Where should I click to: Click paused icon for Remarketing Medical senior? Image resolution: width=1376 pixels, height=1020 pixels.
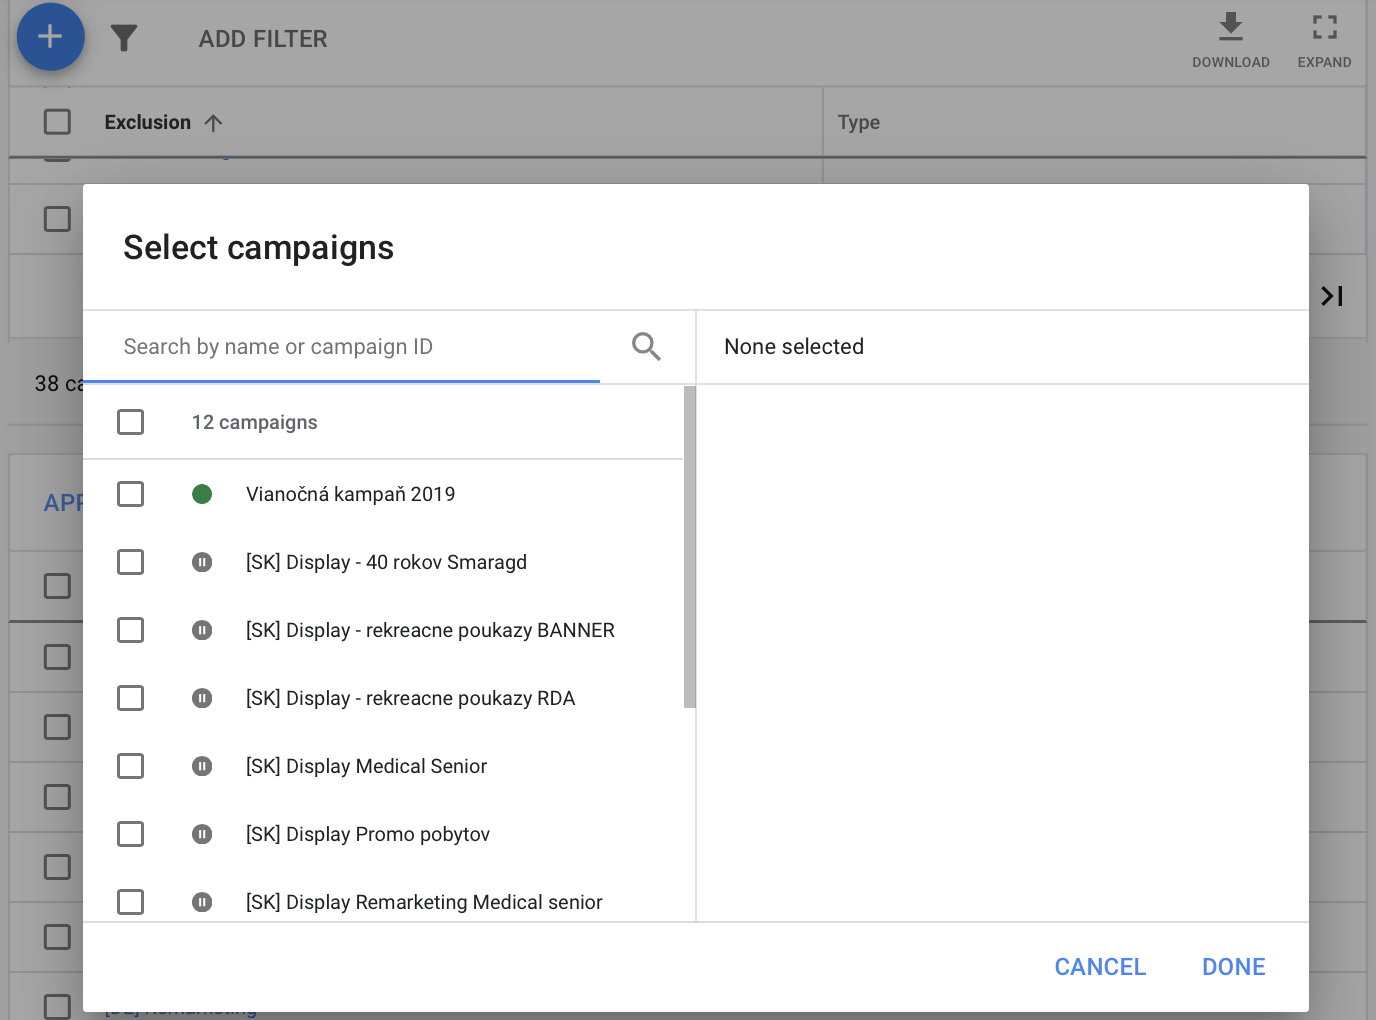(202, 902)
